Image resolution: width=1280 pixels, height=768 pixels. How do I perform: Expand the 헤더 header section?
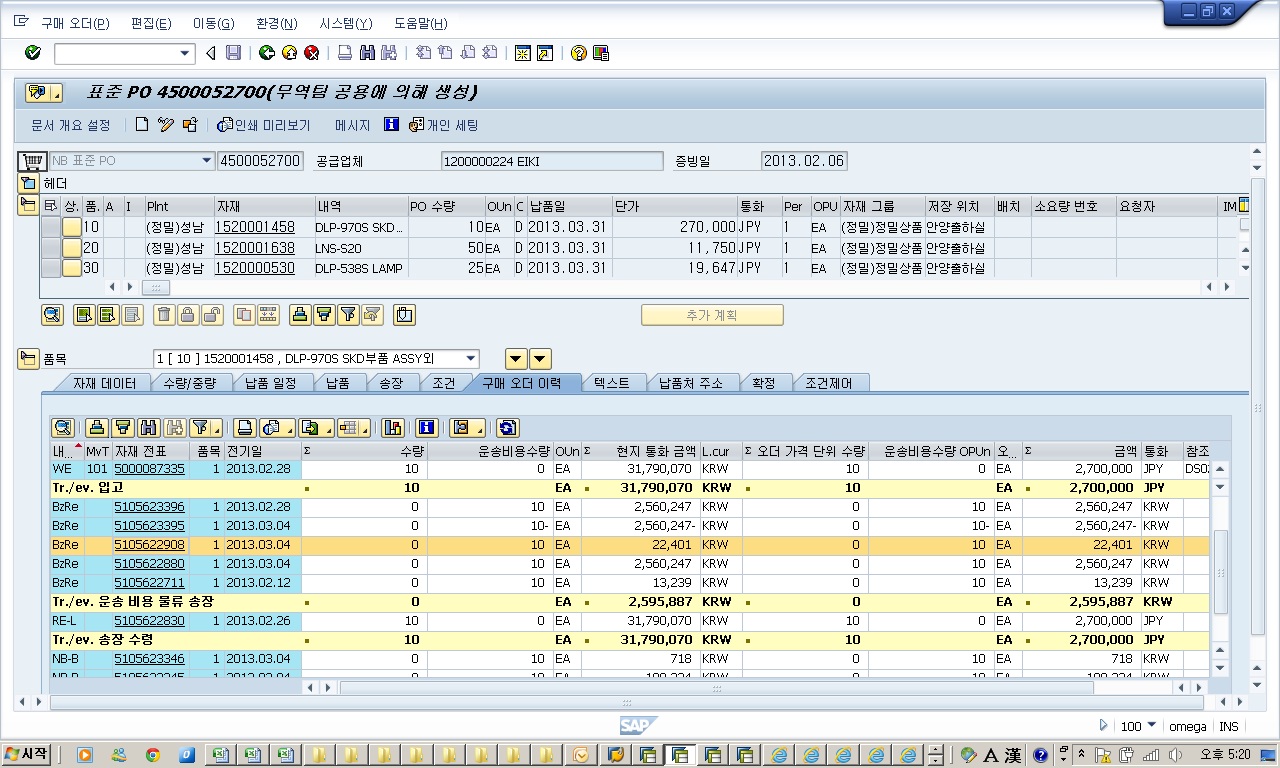28,183
